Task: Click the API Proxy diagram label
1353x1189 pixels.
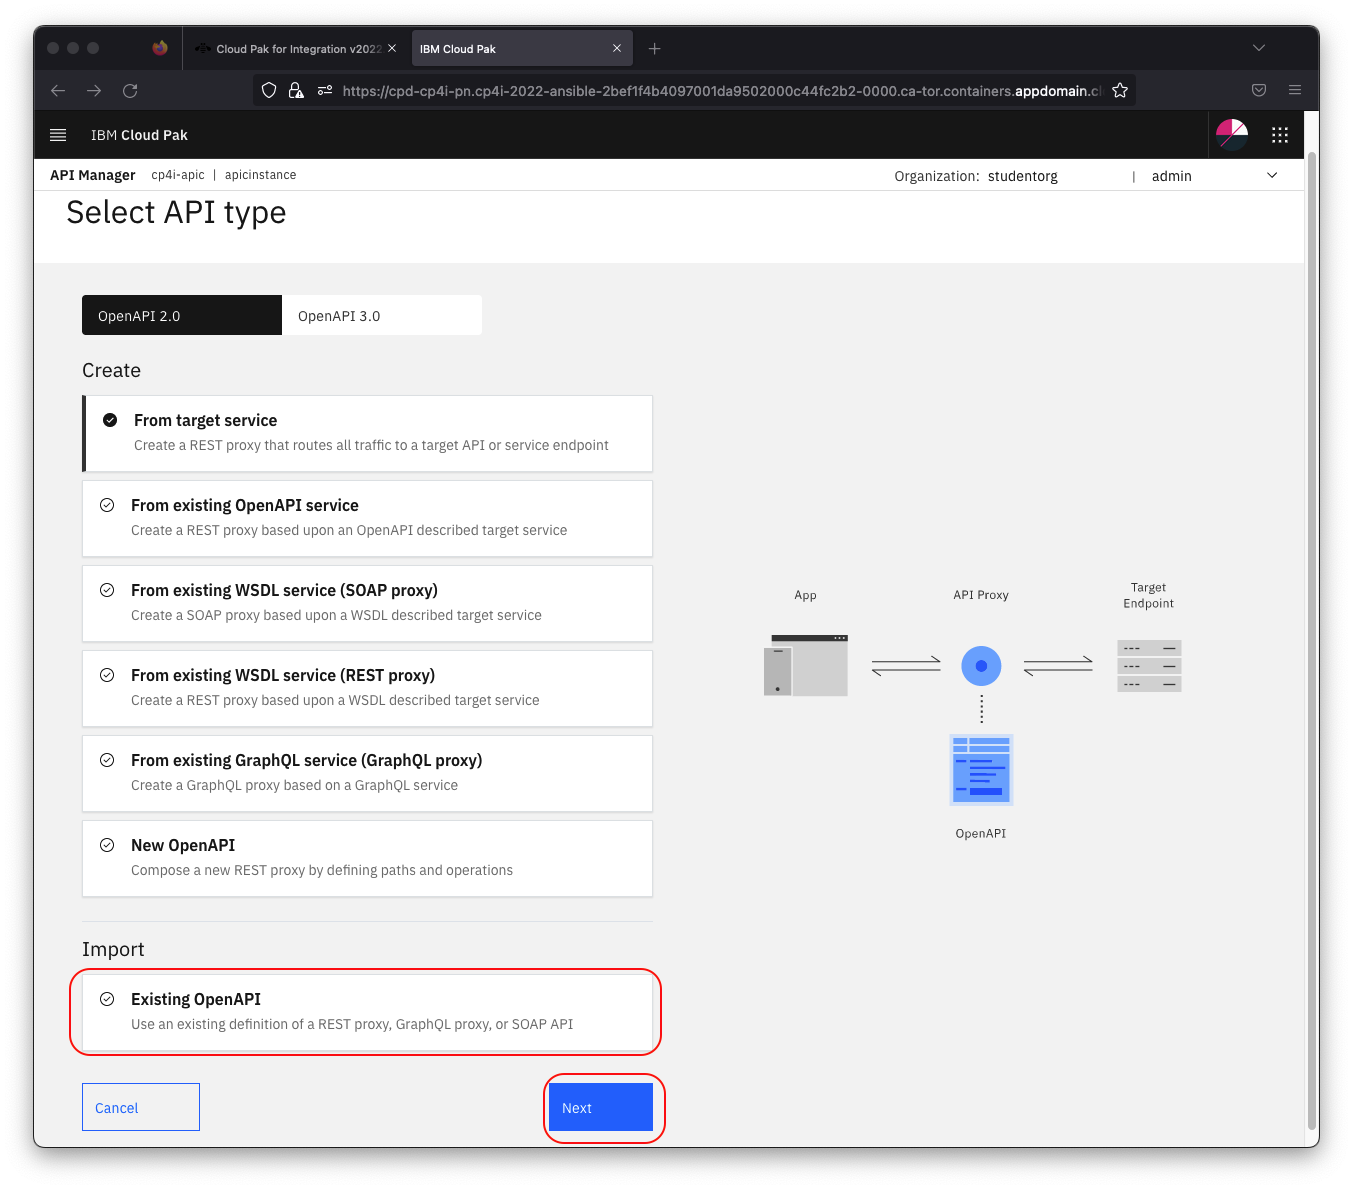Action: (x=981, y=595)
